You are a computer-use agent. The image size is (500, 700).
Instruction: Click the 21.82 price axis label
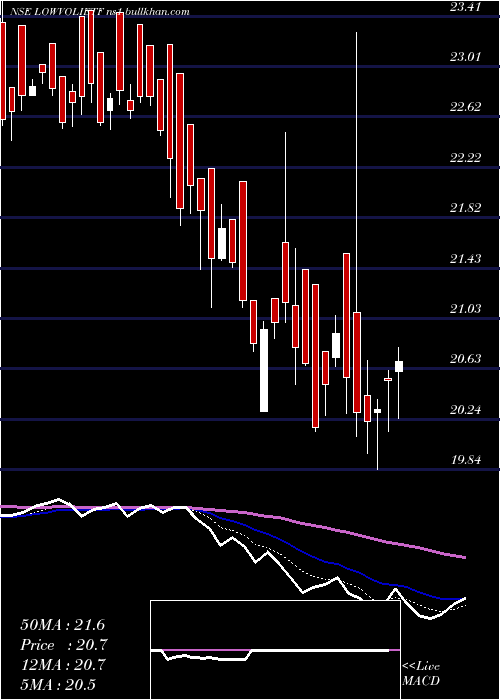[465, 208]
